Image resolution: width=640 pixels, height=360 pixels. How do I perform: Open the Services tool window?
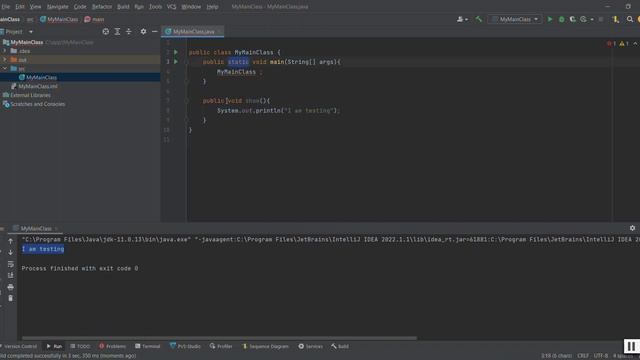tap(310, 346)
